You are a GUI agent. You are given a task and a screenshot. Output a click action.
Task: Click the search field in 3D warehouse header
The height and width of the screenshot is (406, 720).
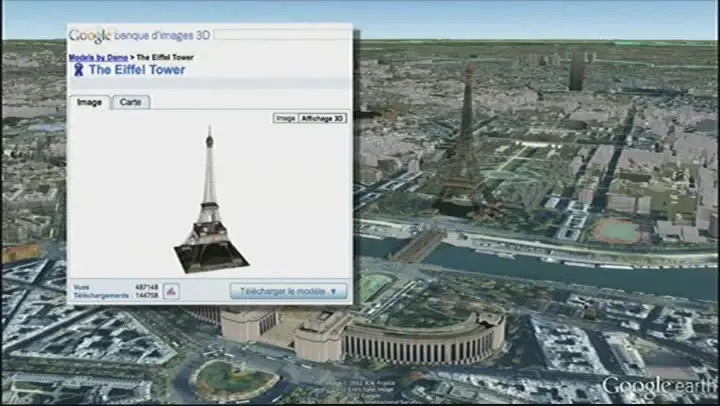tap(282, 35)
